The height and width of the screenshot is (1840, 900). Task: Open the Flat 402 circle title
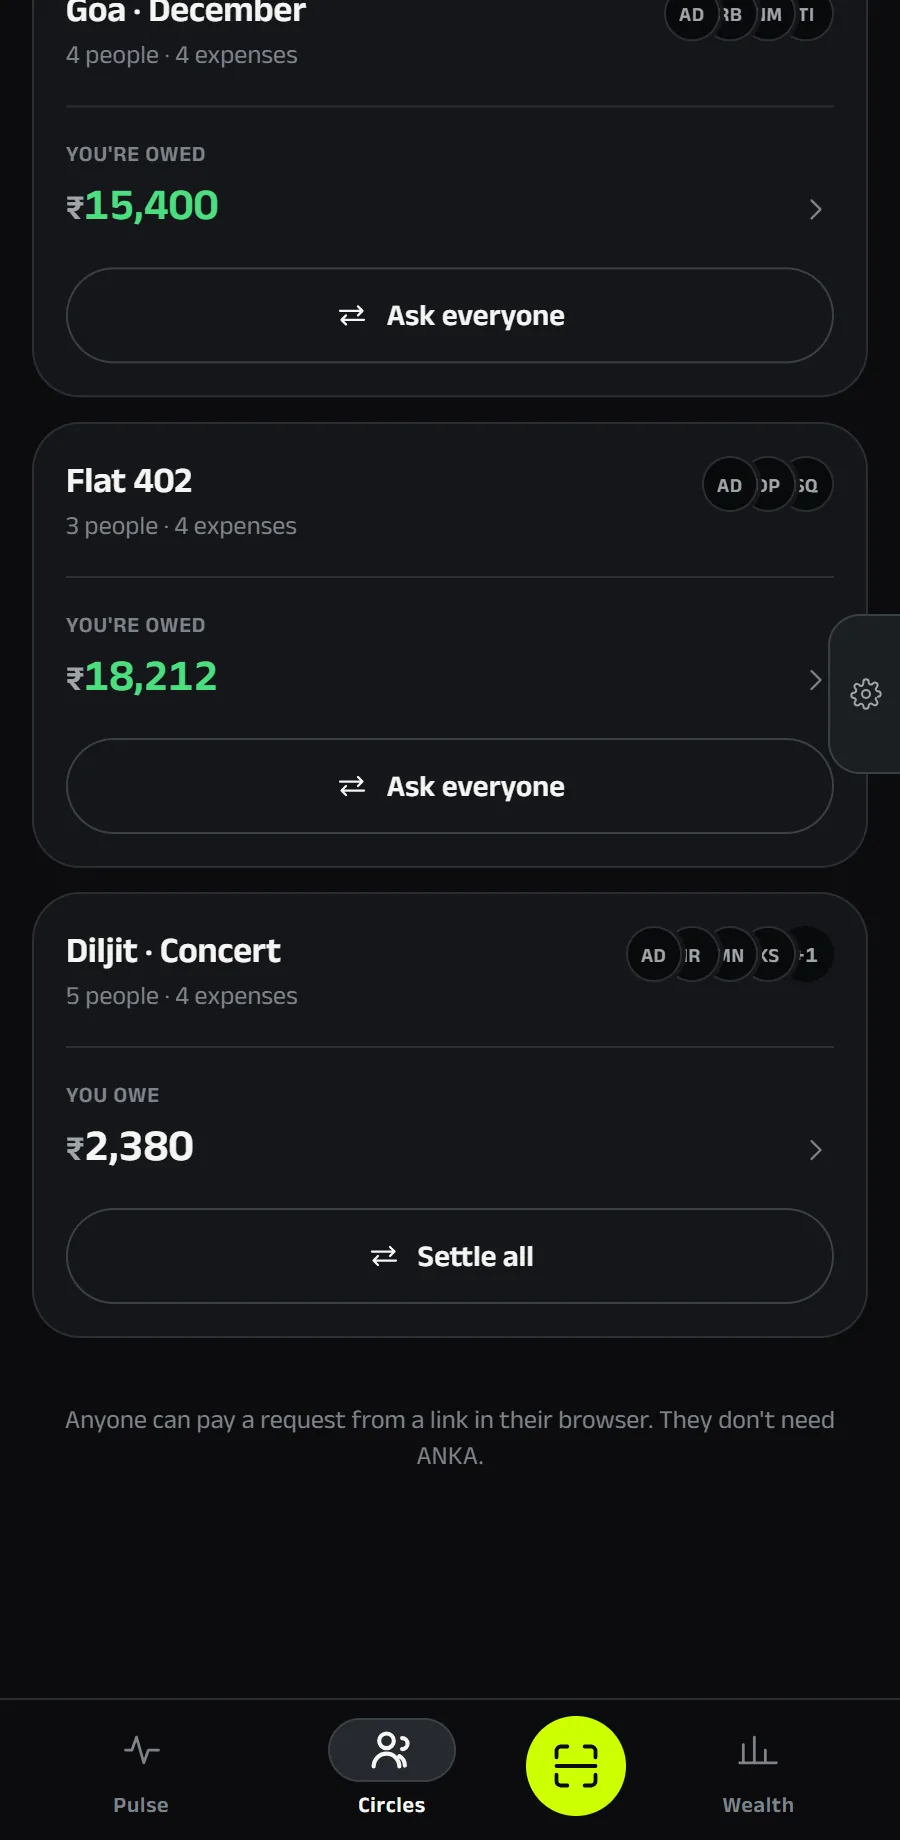point(129,481)
